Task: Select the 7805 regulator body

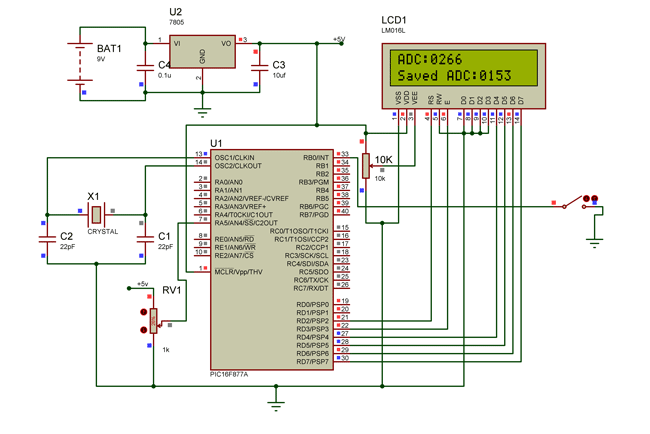Action: coord(202,52)
